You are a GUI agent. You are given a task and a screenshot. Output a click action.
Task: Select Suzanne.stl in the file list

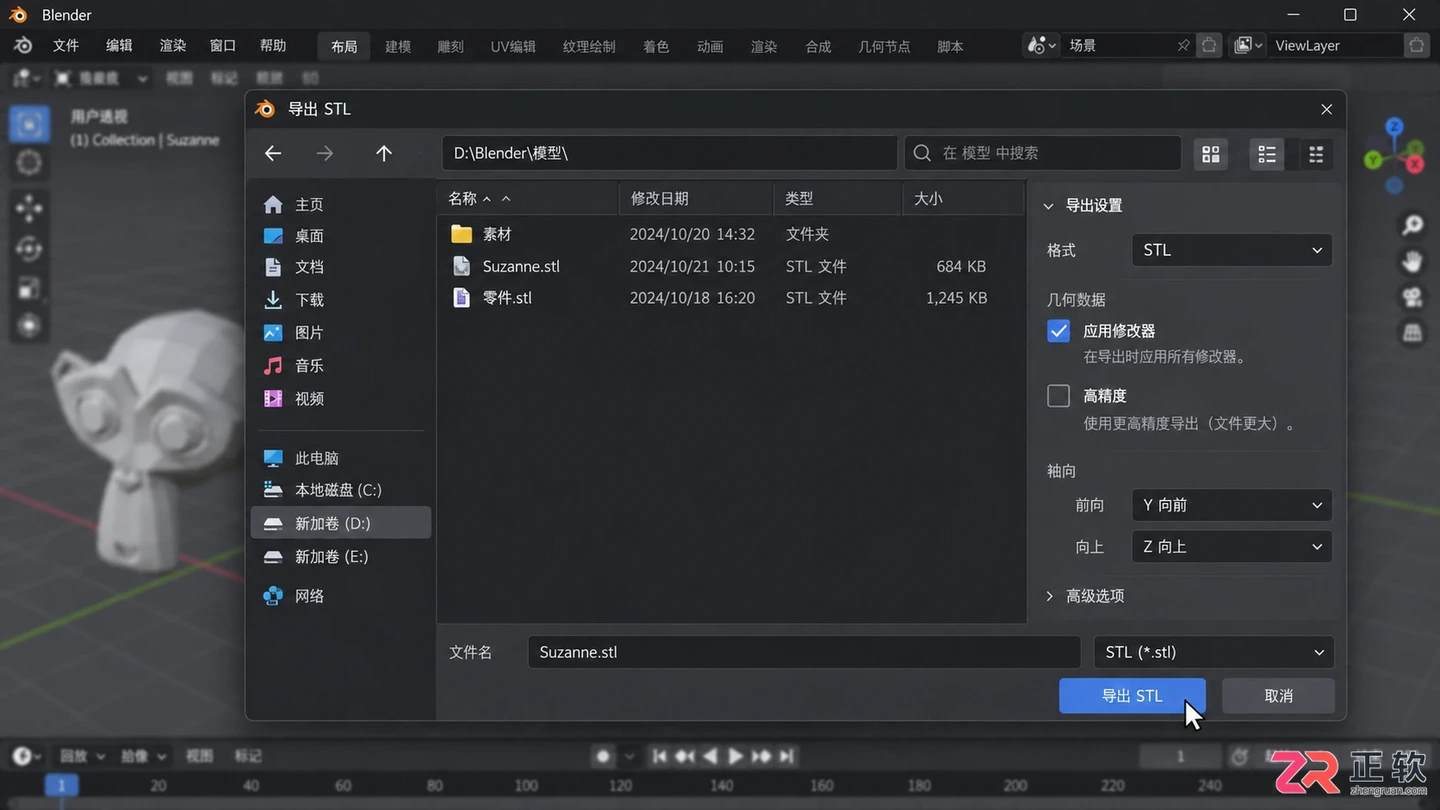coord(731,266)
